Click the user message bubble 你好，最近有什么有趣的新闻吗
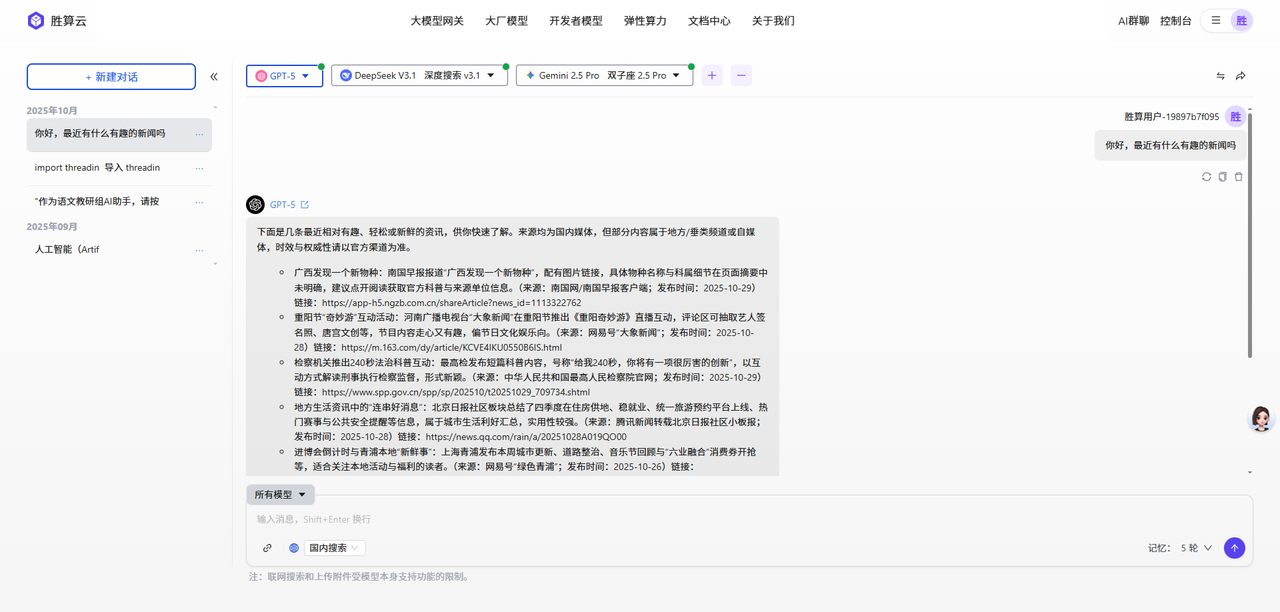The width and height of the screenshot is (1280, 612). click(x=1170, y=145)
